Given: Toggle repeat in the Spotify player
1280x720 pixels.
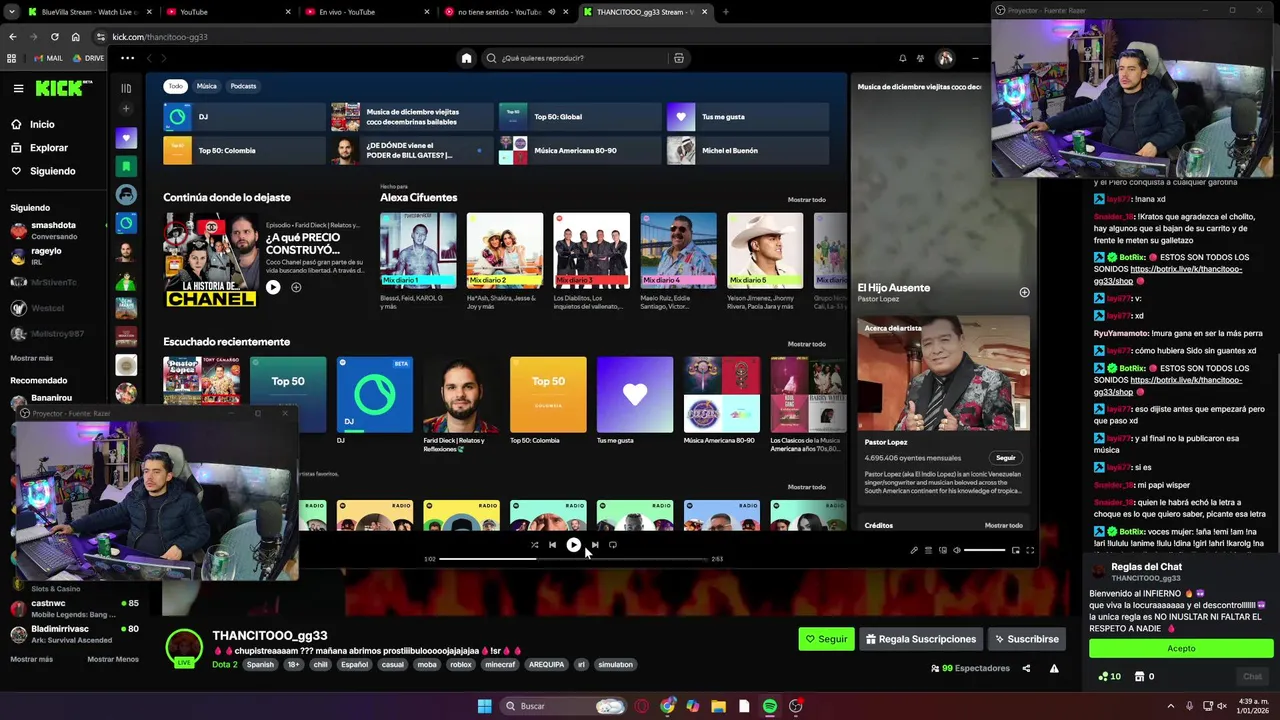Looking at the screenshot, I should (x=613, y=545).
